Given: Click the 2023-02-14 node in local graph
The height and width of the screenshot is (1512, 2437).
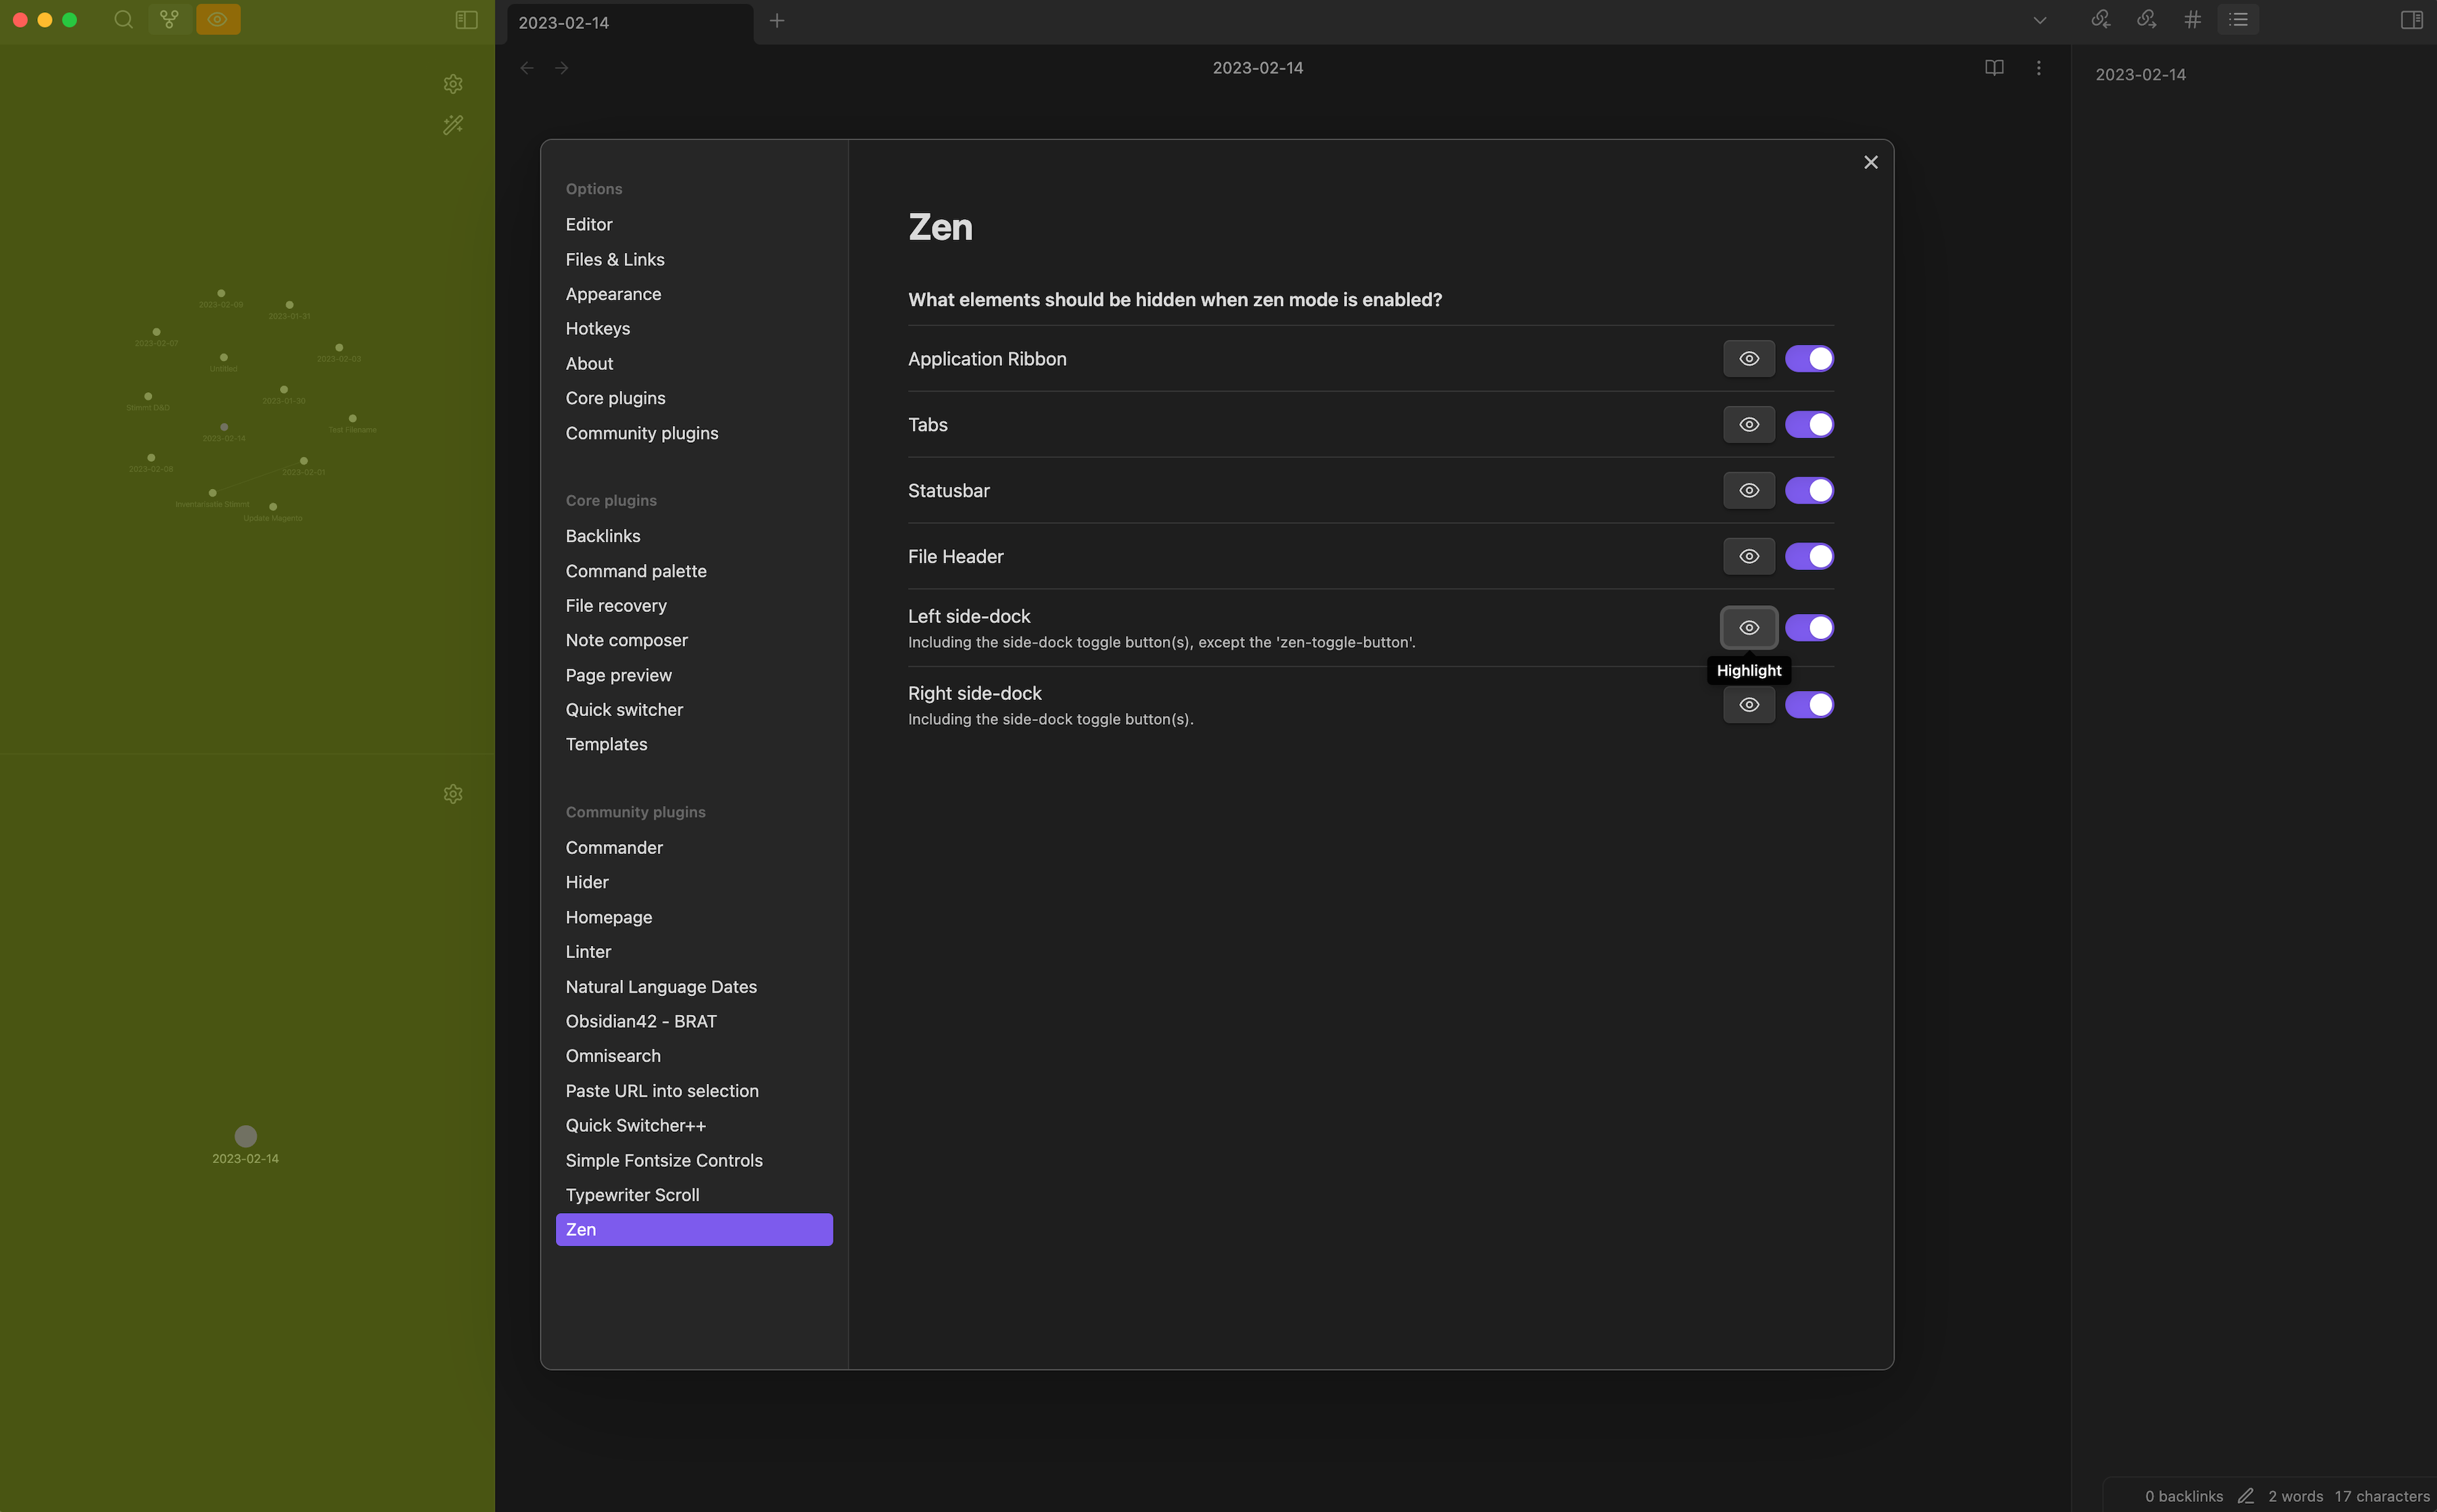Looking at the screenshot, I should point(246,1136).
